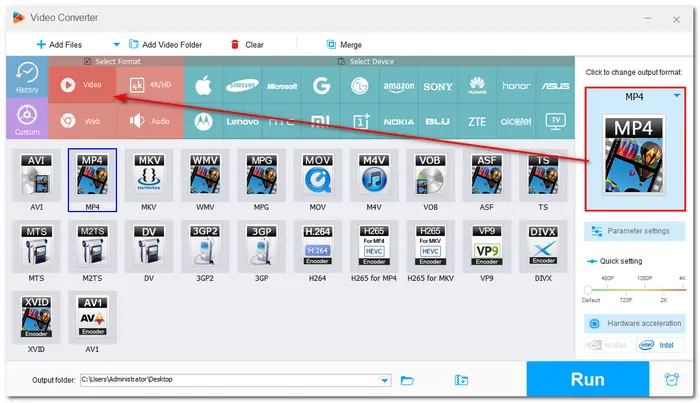This screenshot has height=403, width=700.
Task: Open BLU device profiles
Action: pos(438,121)
